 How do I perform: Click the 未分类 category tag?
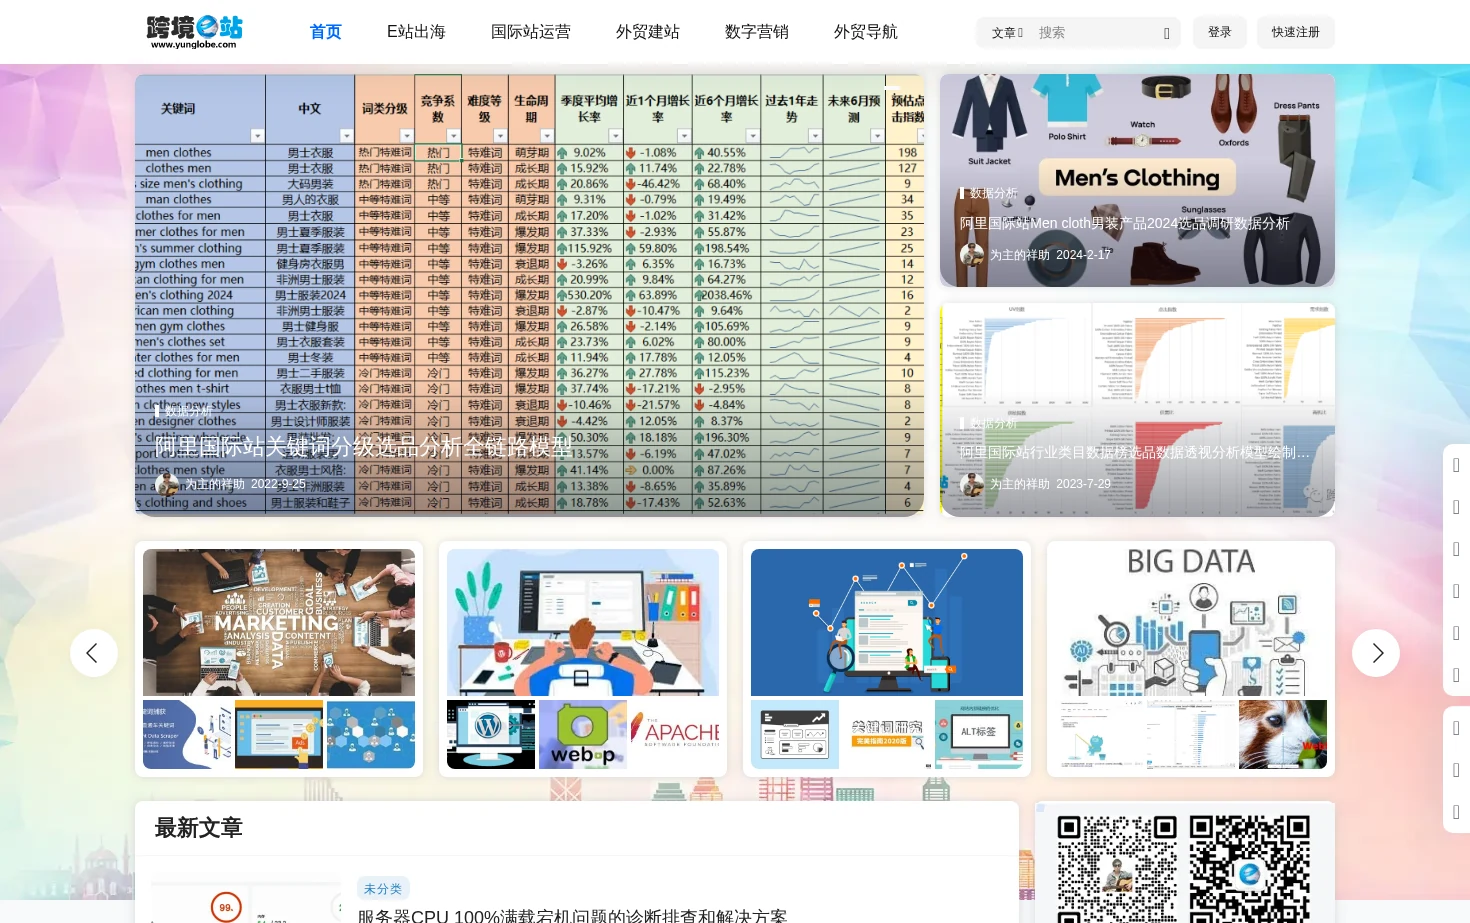pos(383,888)
